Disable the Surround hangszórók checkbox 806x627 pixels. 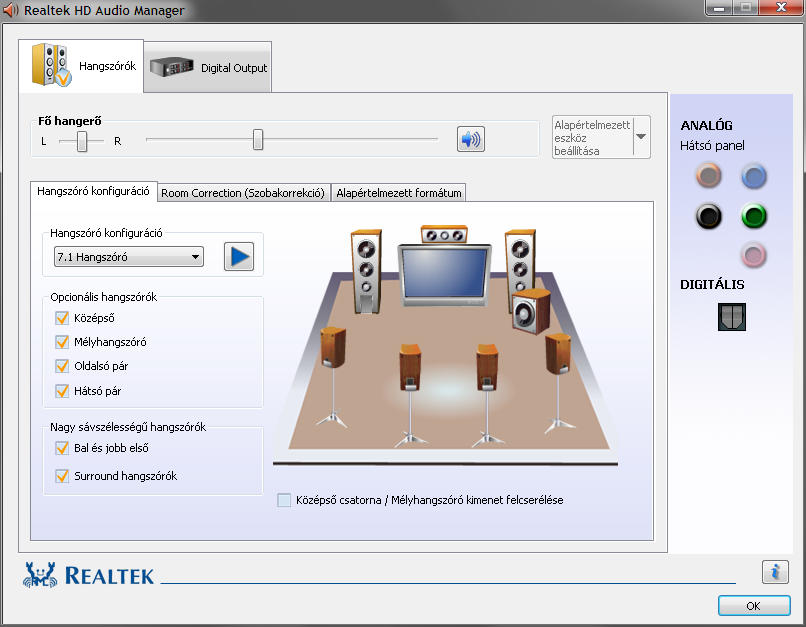tap(62, 476)
